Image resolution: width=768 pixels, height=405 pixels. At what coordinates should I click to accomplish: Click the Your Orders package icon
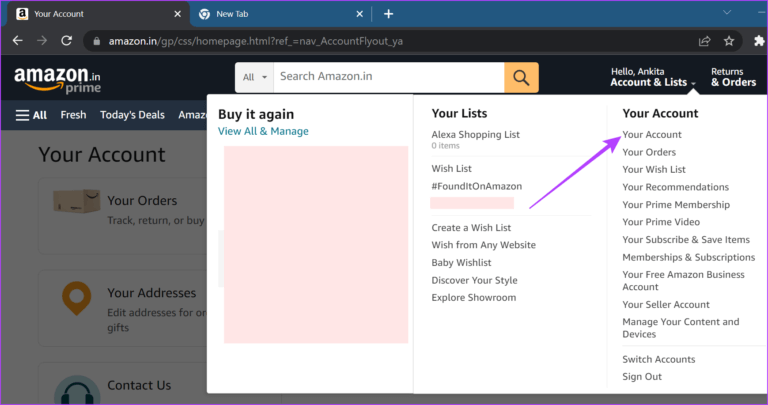76,201
